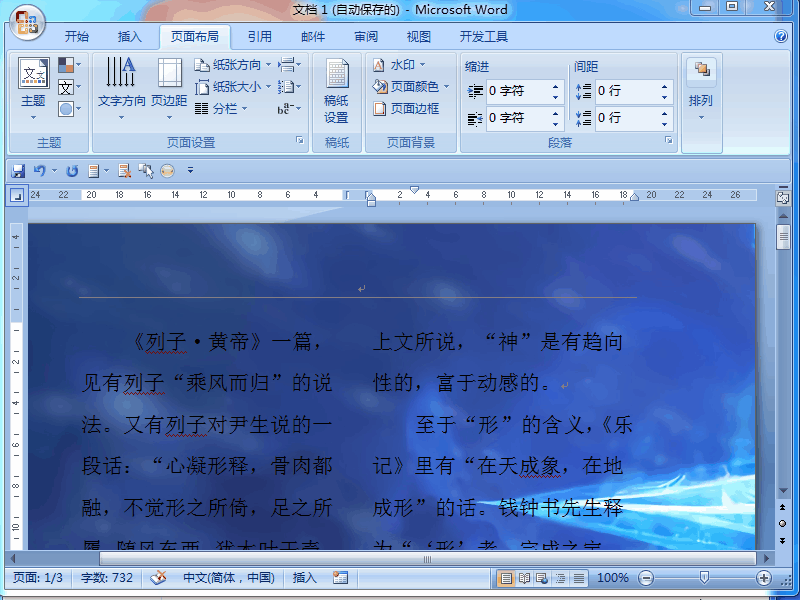
Task: Click the round orange icon in quick access toolbar
Action: (x=167, y=171)
